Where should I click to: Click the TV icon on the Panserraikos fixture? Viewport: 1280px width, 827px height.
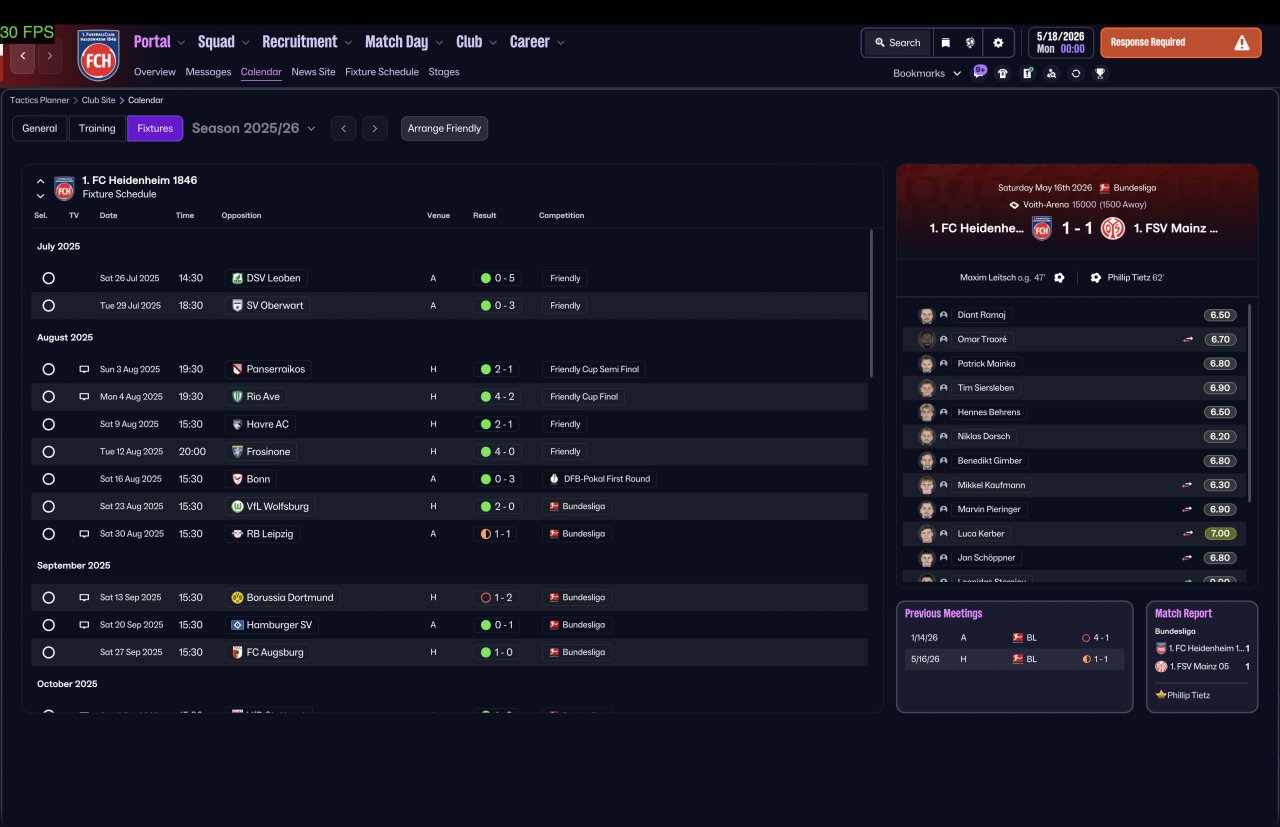[84, 370]
